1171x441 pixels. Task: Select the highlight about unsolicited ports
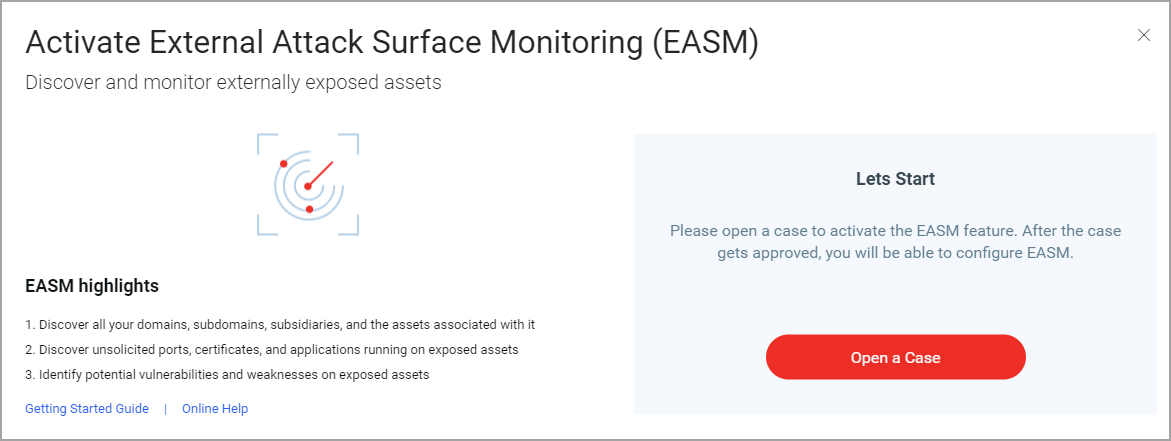(272, 349)
